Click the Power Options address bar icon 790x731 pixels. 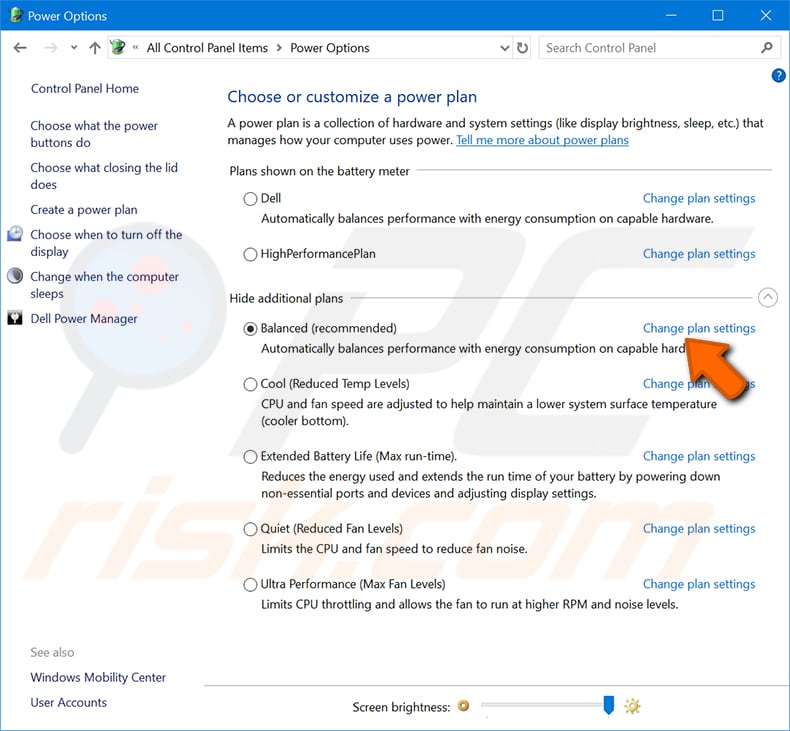click(x=118, y=47)
